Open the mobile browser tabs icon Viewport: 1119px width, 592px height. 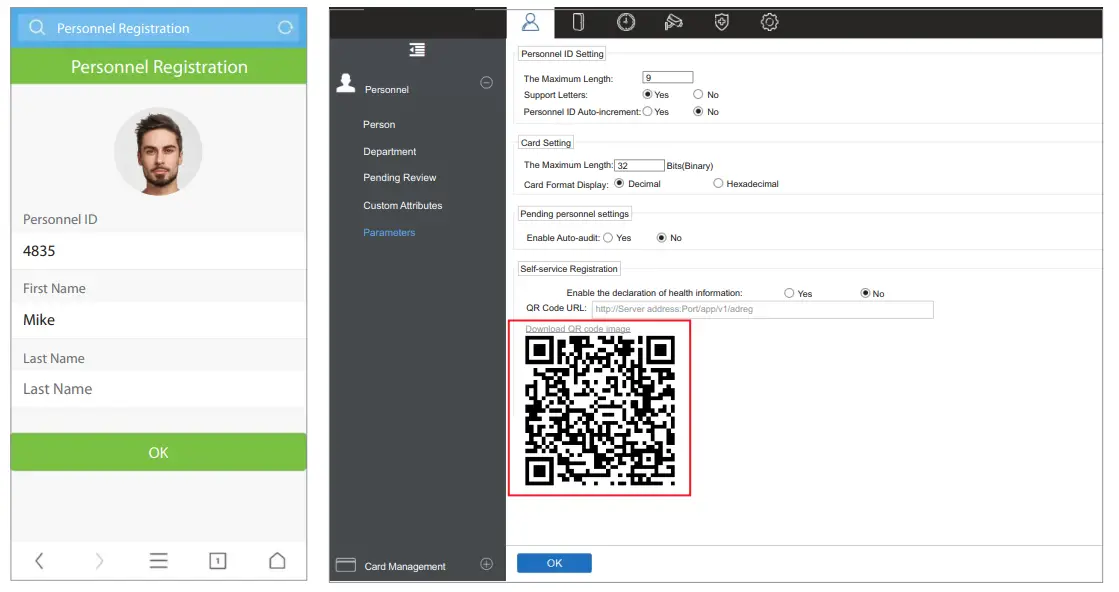pyautogui.click(x=218, y=561)
